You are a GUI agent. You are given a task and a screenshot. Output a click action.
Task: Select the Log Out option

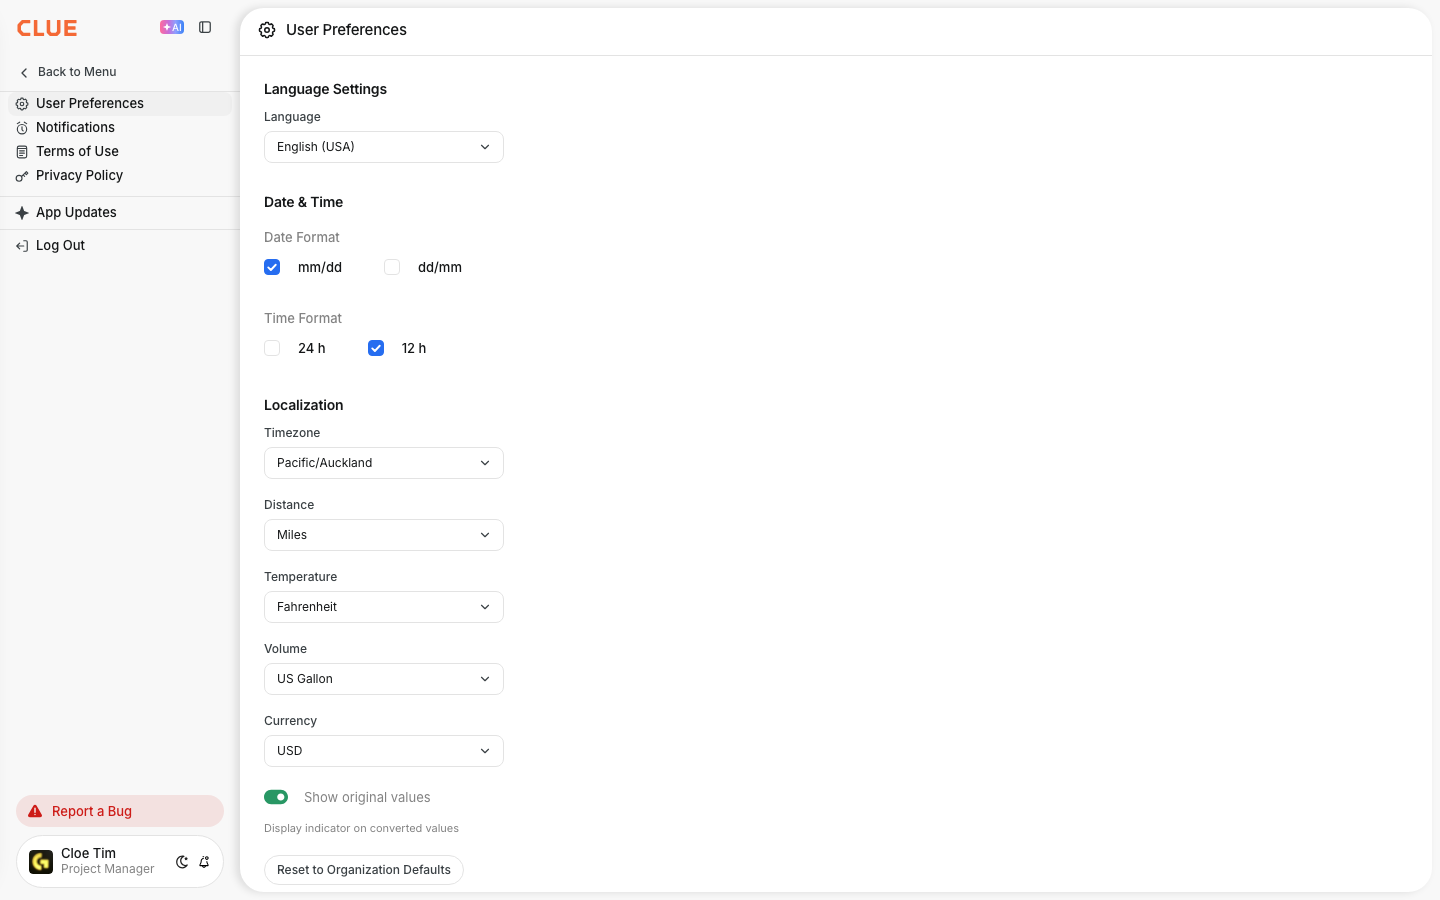pos(120,246)
